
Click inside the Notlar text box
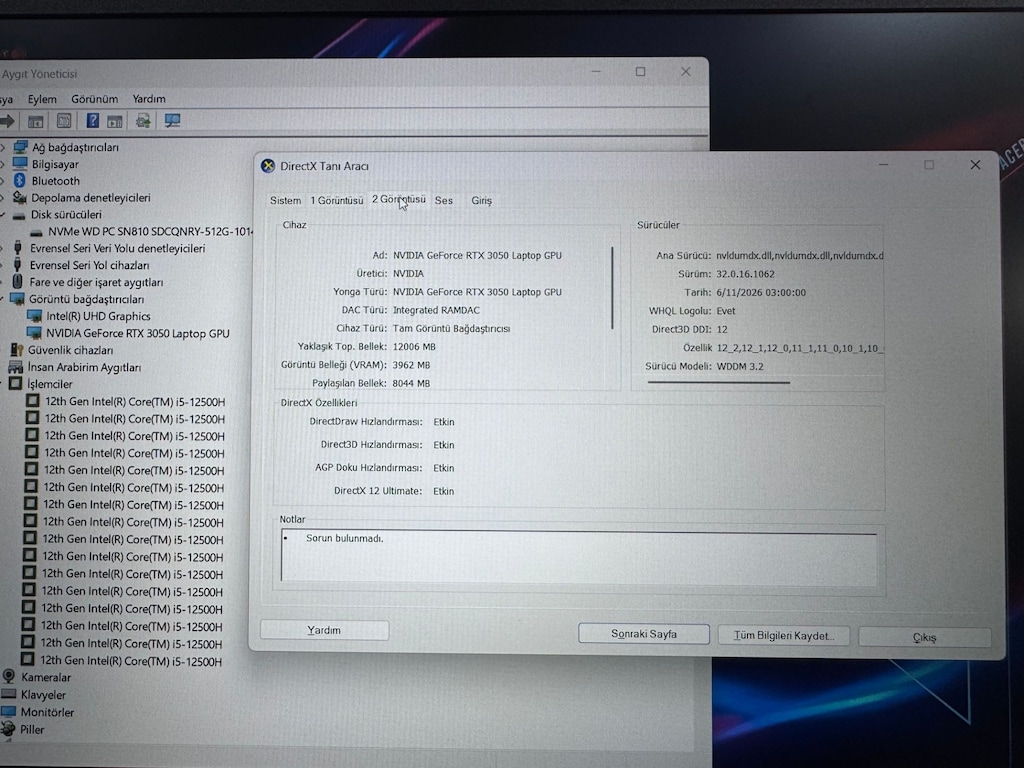coord(579,556)
